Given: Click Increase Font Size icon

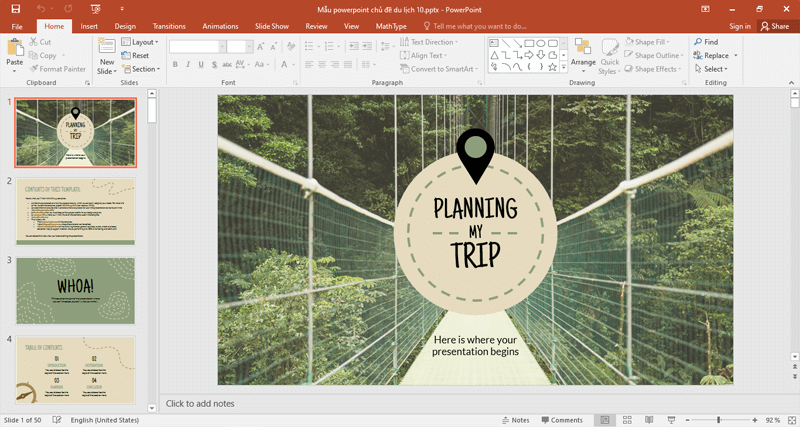Looking at the screenshot, I should point(261,47).
